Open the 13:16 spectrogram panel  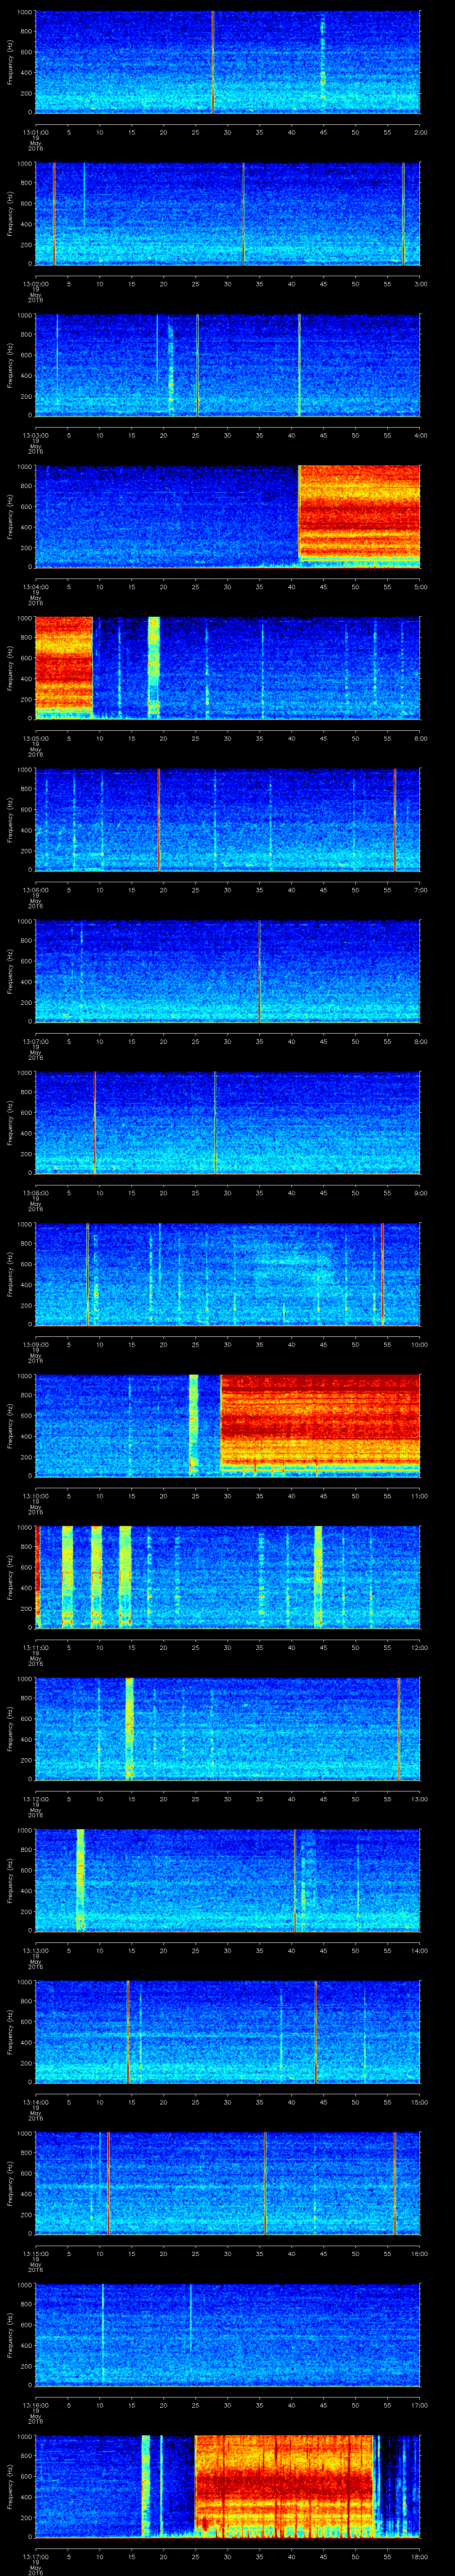228,2334
